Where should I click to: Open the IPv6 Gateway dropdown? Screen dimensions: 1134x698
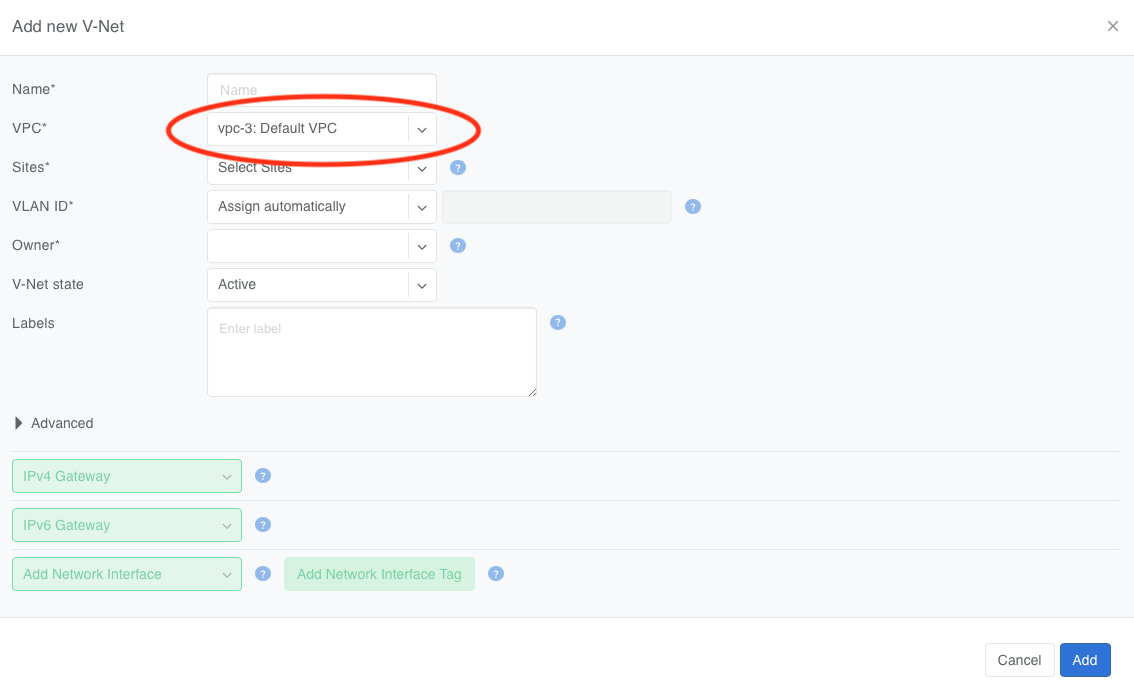pyautogui.click(x=127, y=525)
